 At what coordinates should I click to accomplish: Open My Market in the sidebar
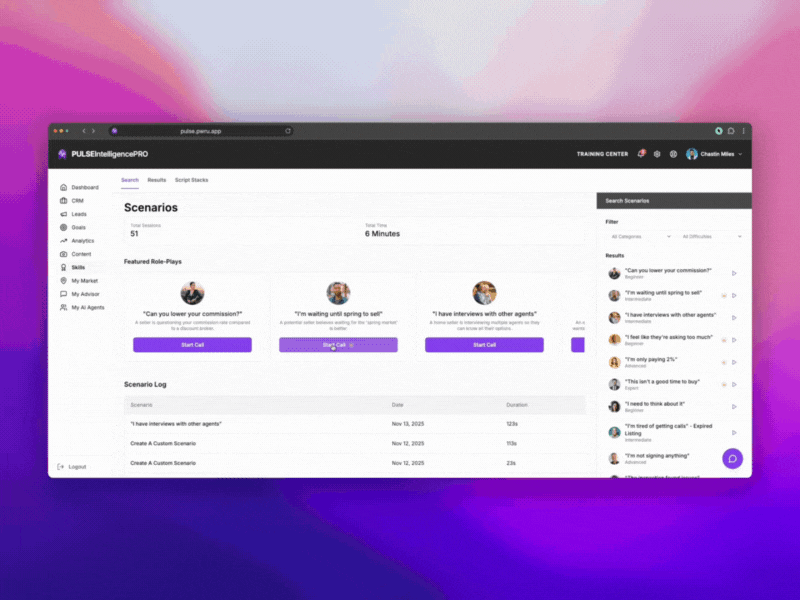[x=79, y=281]
